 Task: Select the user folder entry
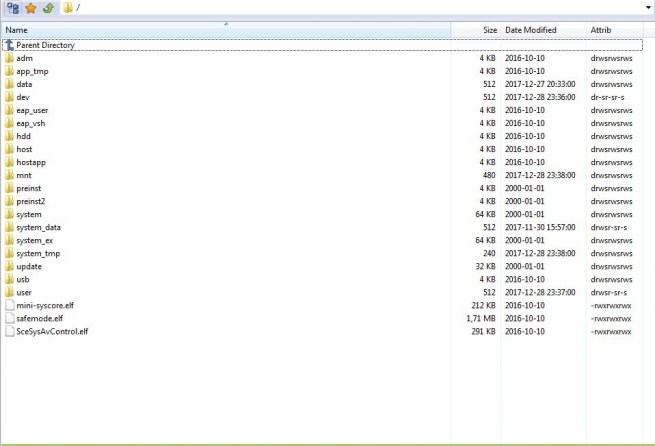26,292
